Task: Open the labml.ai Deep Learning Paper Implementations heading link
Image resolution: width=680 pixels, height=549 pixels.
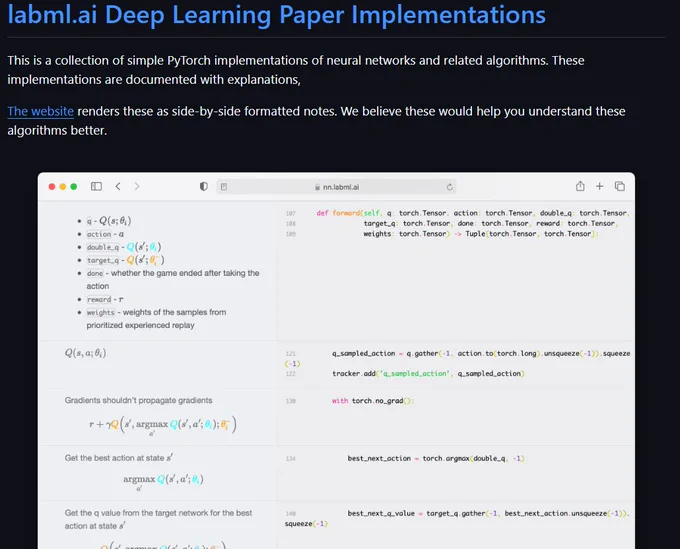Action: 277,14
